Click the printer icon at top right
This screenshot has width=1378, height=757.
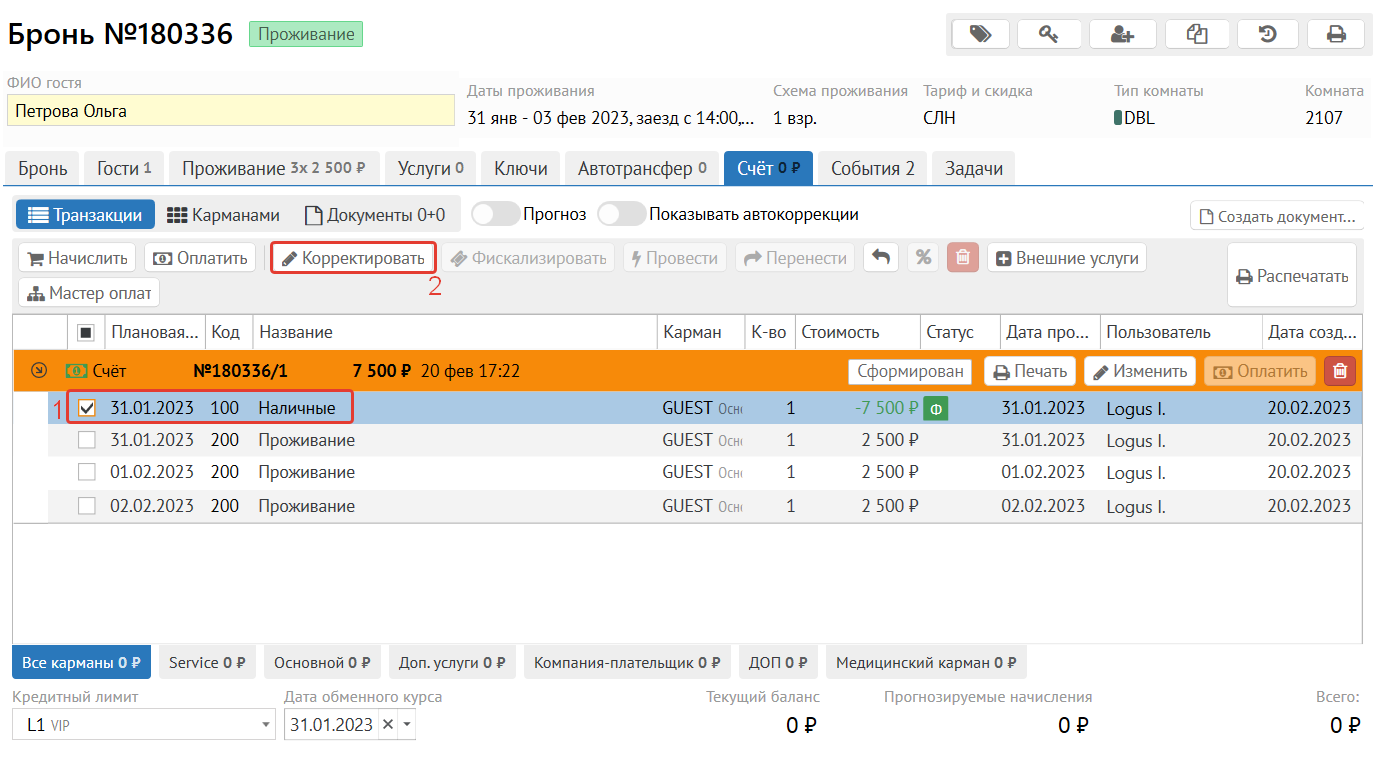[x=1336, y=34]
